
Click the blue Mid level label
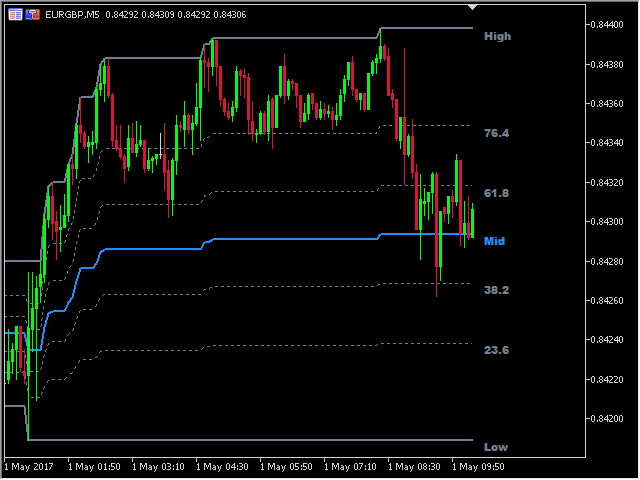pyautogui.click(x=494, y=241)
